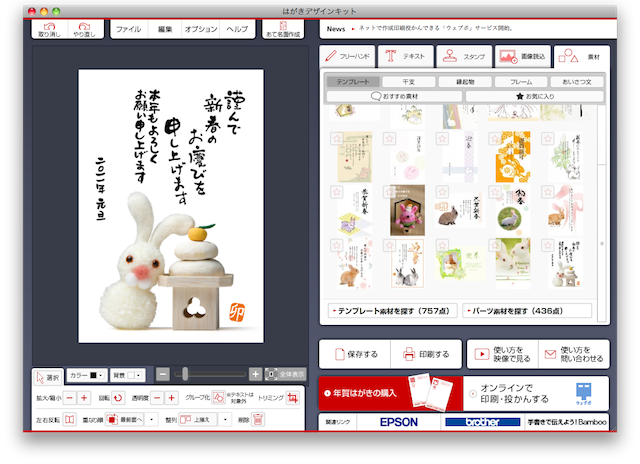The image size is (640, 464).
Task: Switch to the 干支 tab
Action: pyautogui.click(x=408, y=81)
